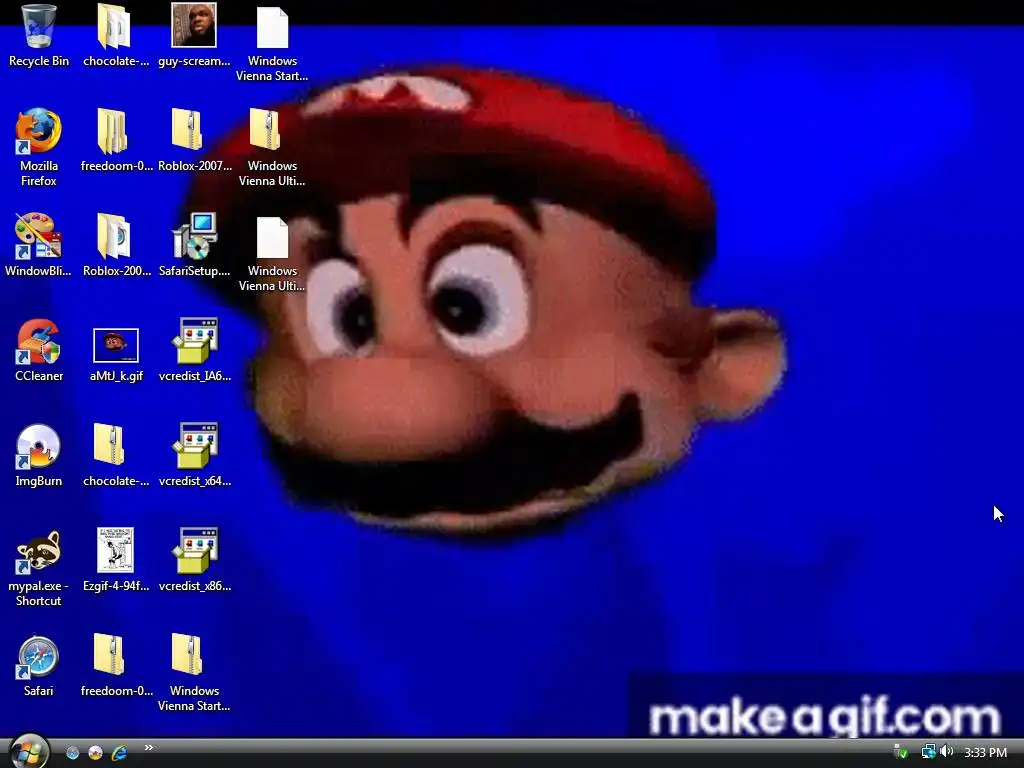
Task: Open the Start menu orb
Action: pyautogui.click(x=29, y=752)
